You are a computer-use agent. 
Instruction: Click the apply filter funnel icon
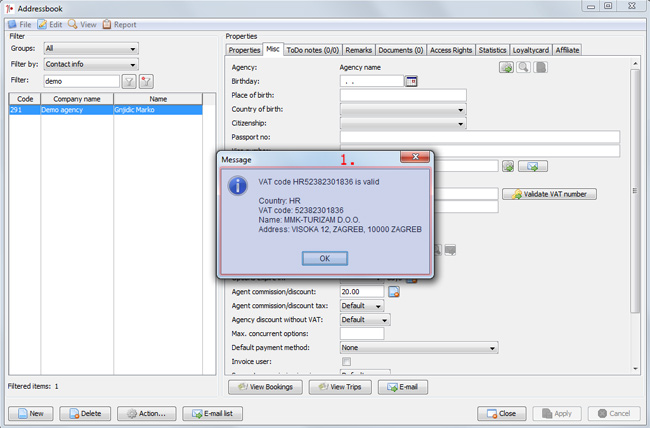click(129, 81)
